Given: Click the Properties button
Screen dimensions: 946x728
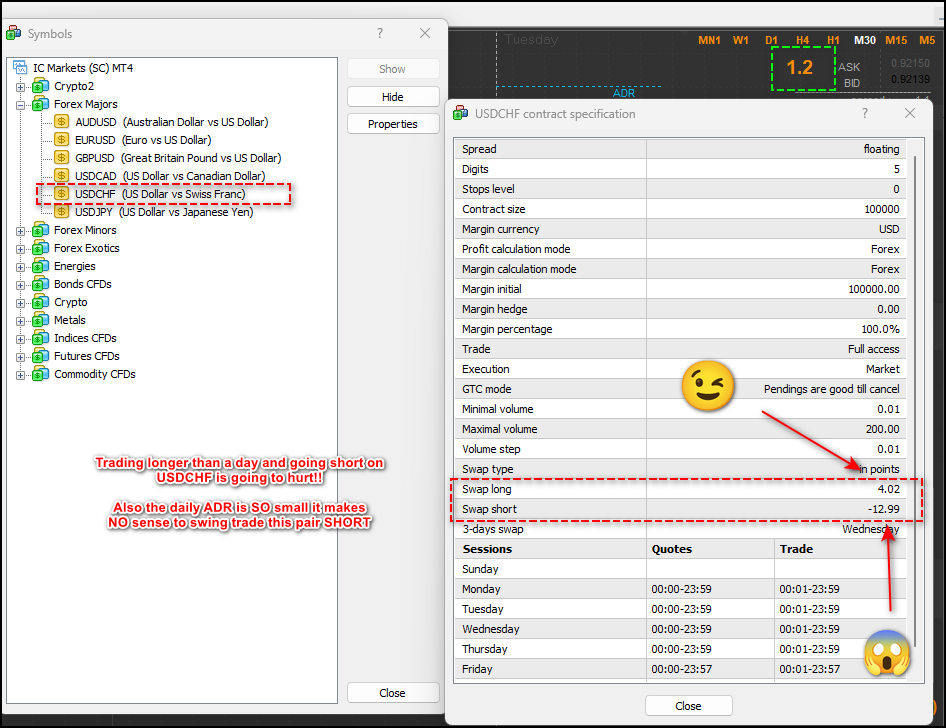Looking at the screenshot, I should click(x=393, y=124).
